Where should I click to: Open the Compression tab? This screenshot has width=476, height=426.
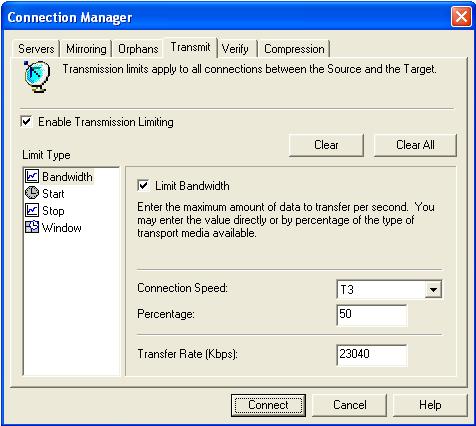(294, 49)
